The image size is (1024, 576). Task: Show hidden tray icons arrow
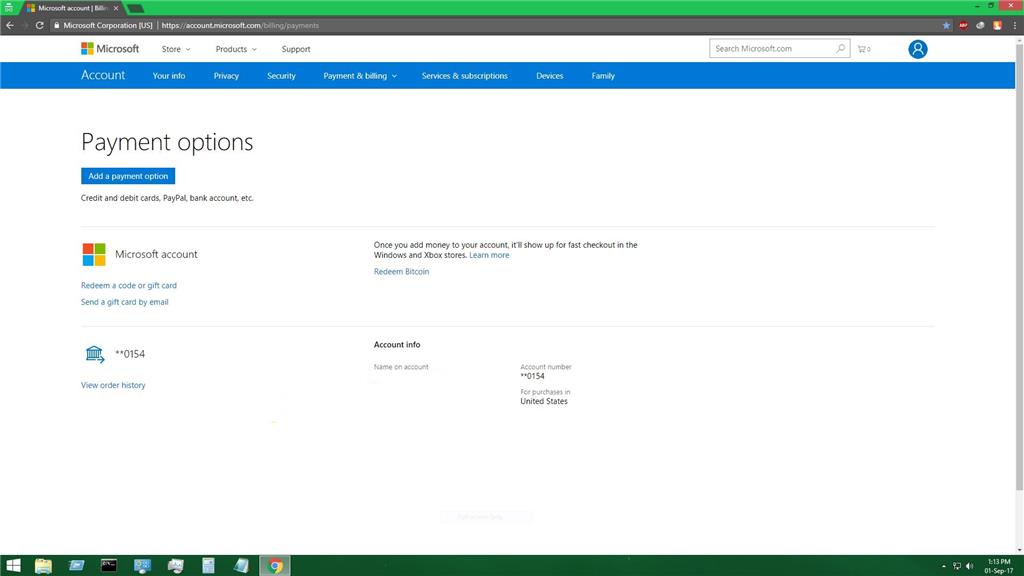(x=944, y=566)
